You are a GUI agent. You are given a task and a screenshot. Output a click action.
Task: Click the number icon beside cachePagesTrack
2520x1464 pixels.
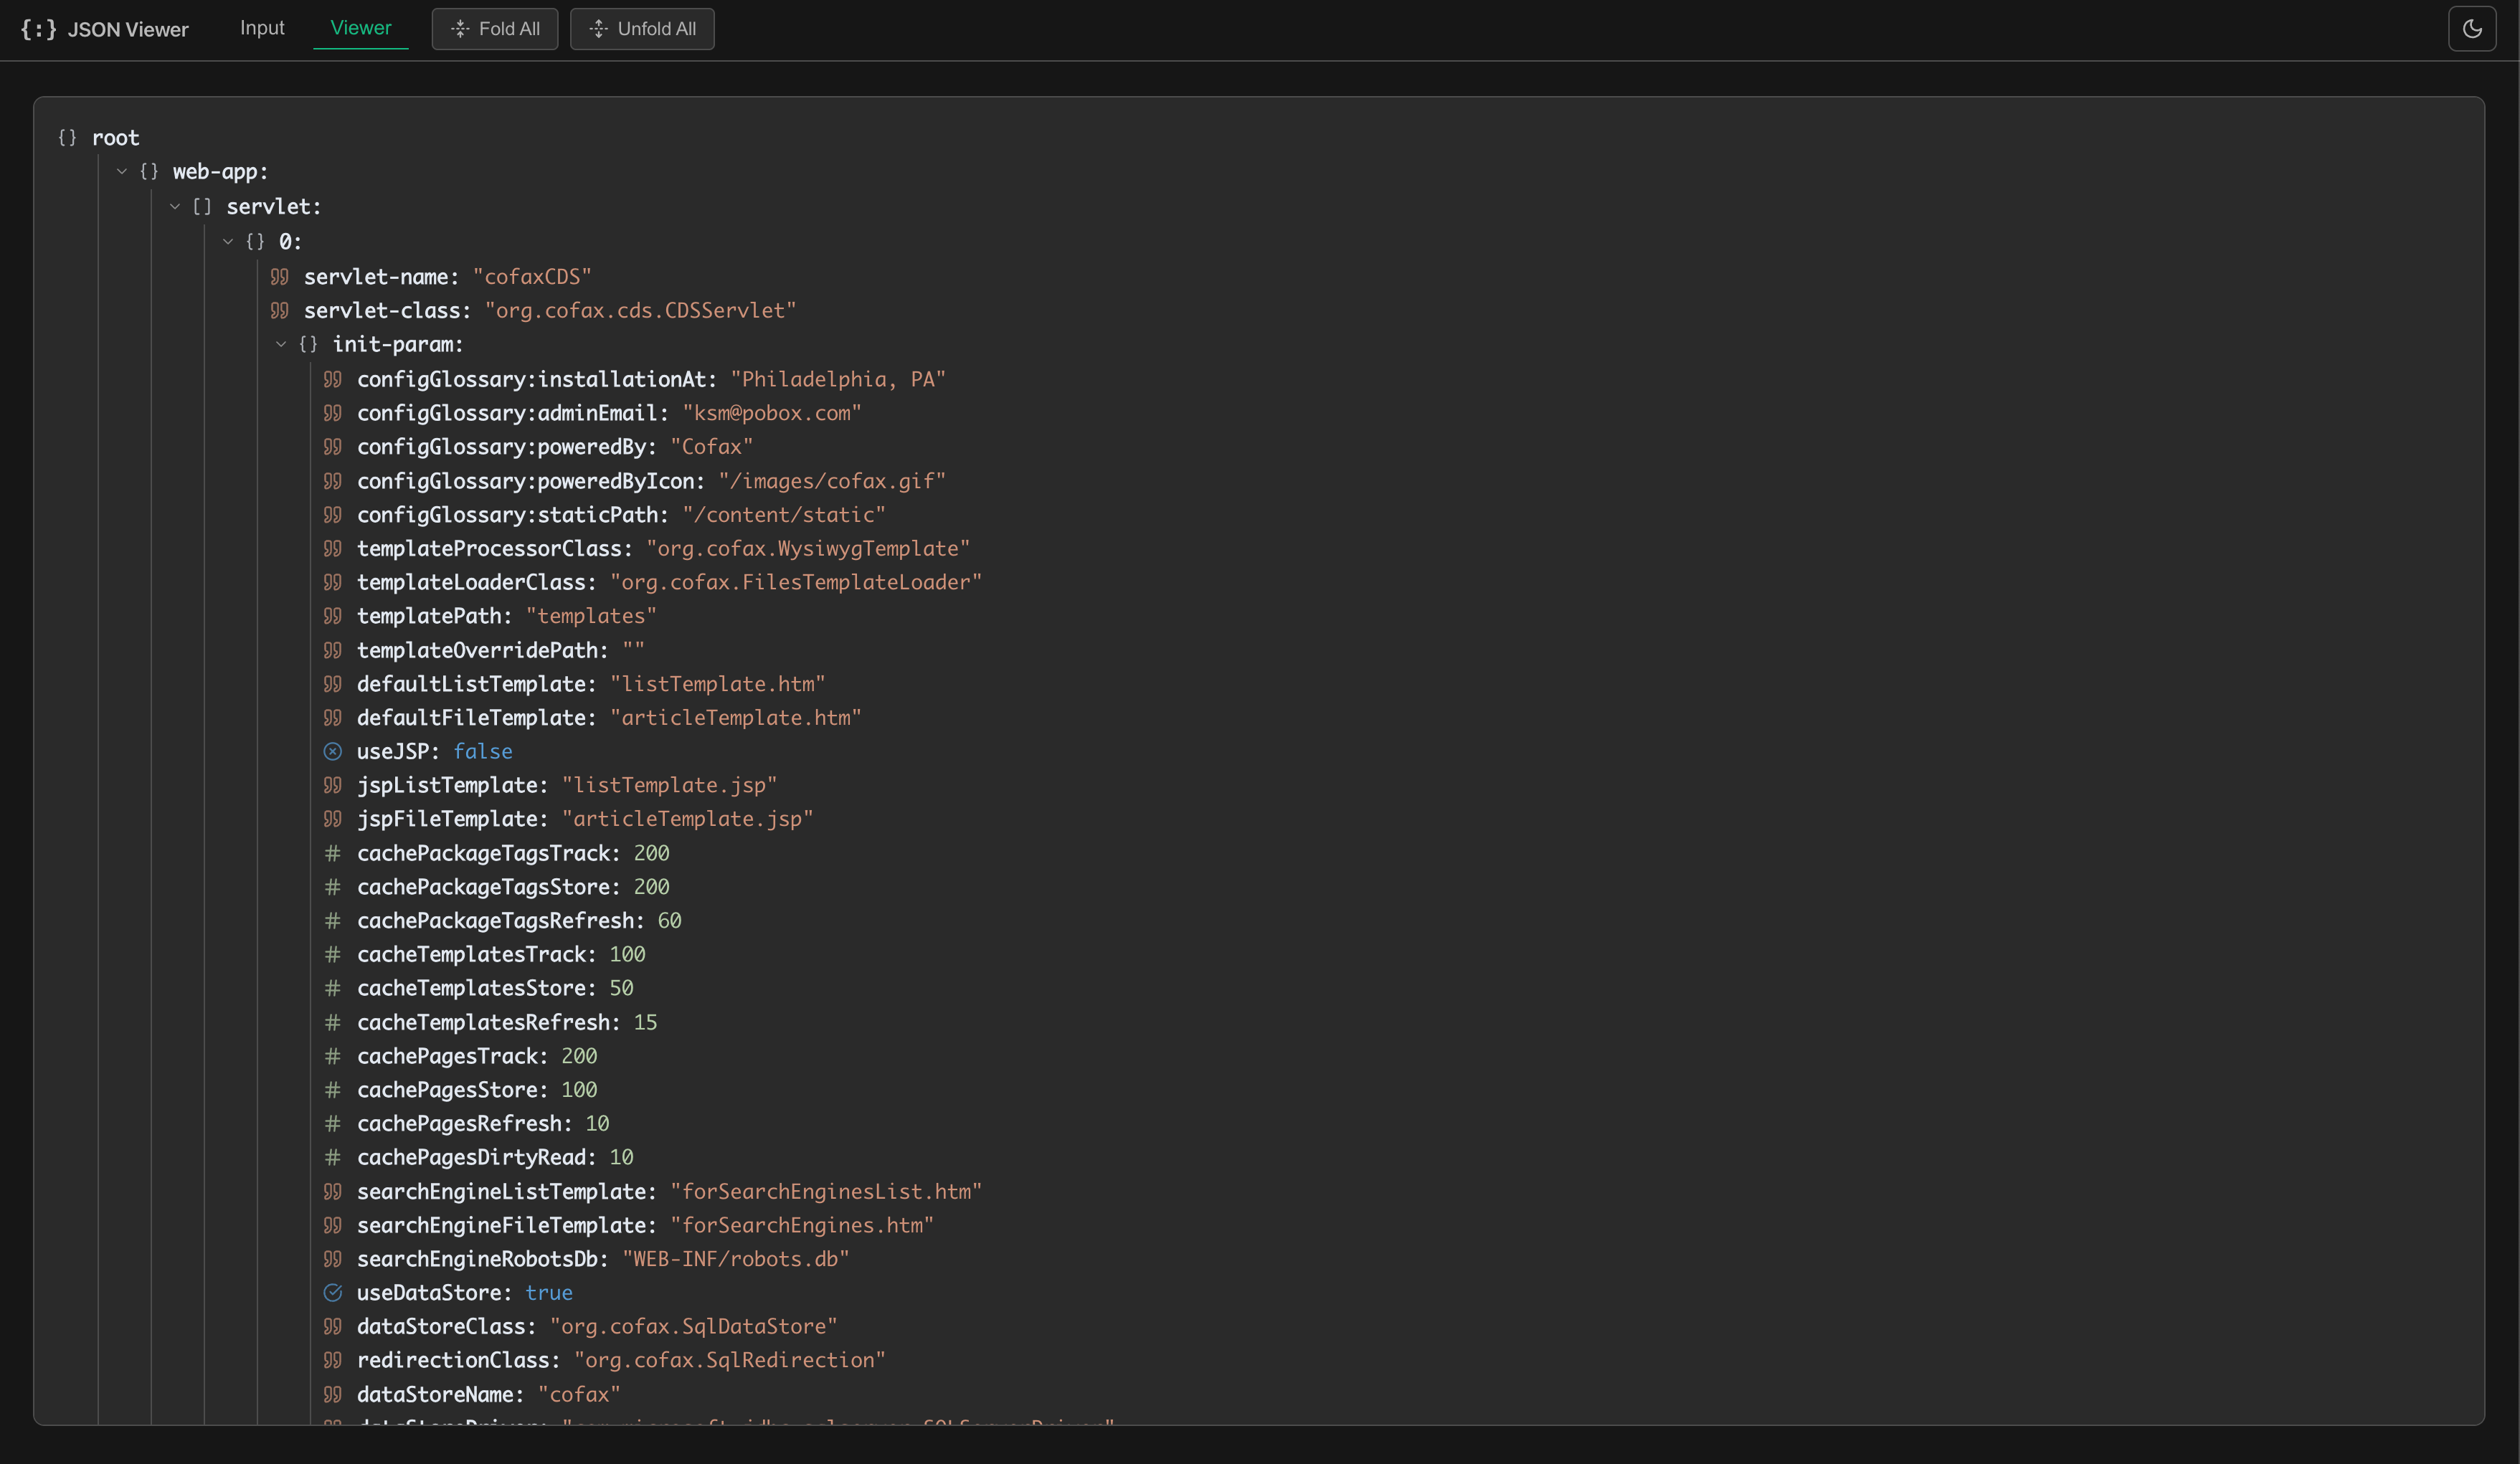pyautogui.click(x=333, y=1056)
